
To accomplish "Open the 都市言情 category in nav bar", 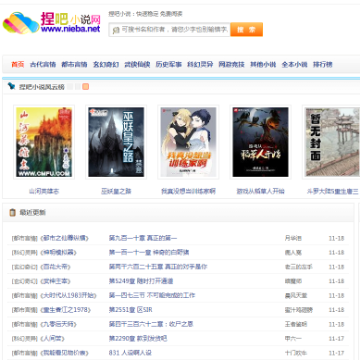I will [x=74, y=64].
